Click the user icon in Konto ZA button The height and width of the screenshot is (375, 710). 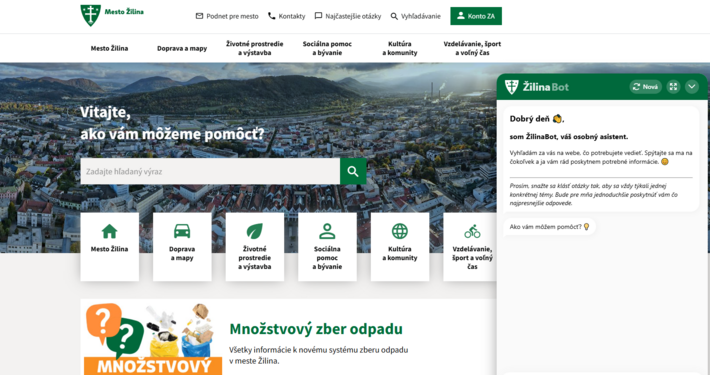(x=461, y=16)
